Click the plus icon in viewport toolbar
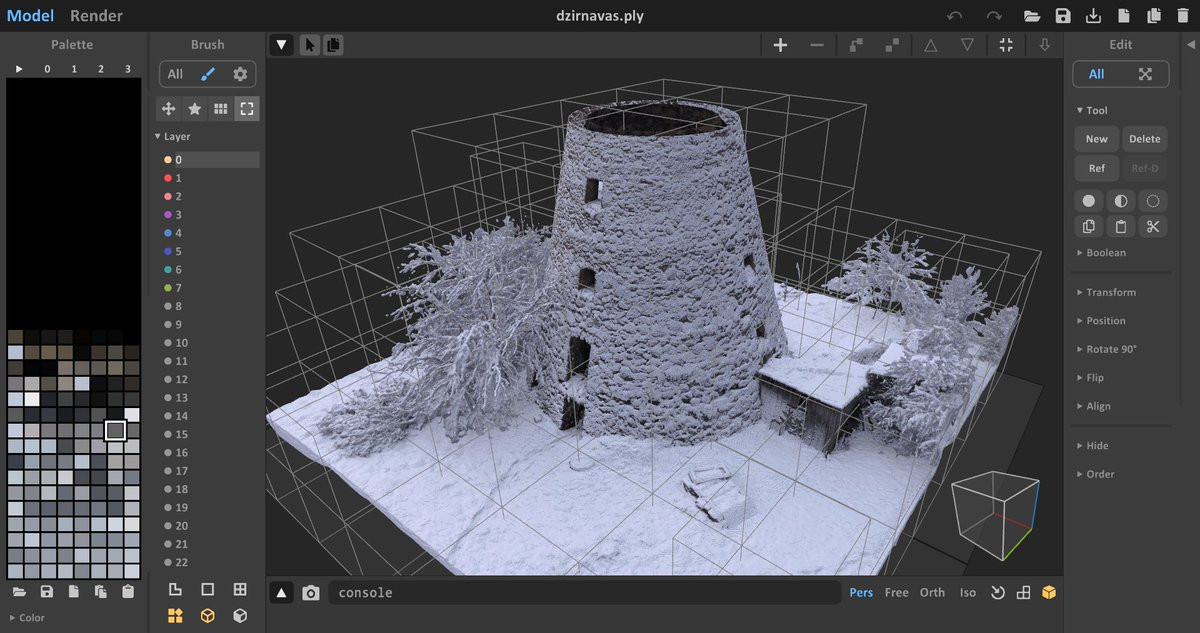This screenshot has width=1200, height=633. point(780,45)
